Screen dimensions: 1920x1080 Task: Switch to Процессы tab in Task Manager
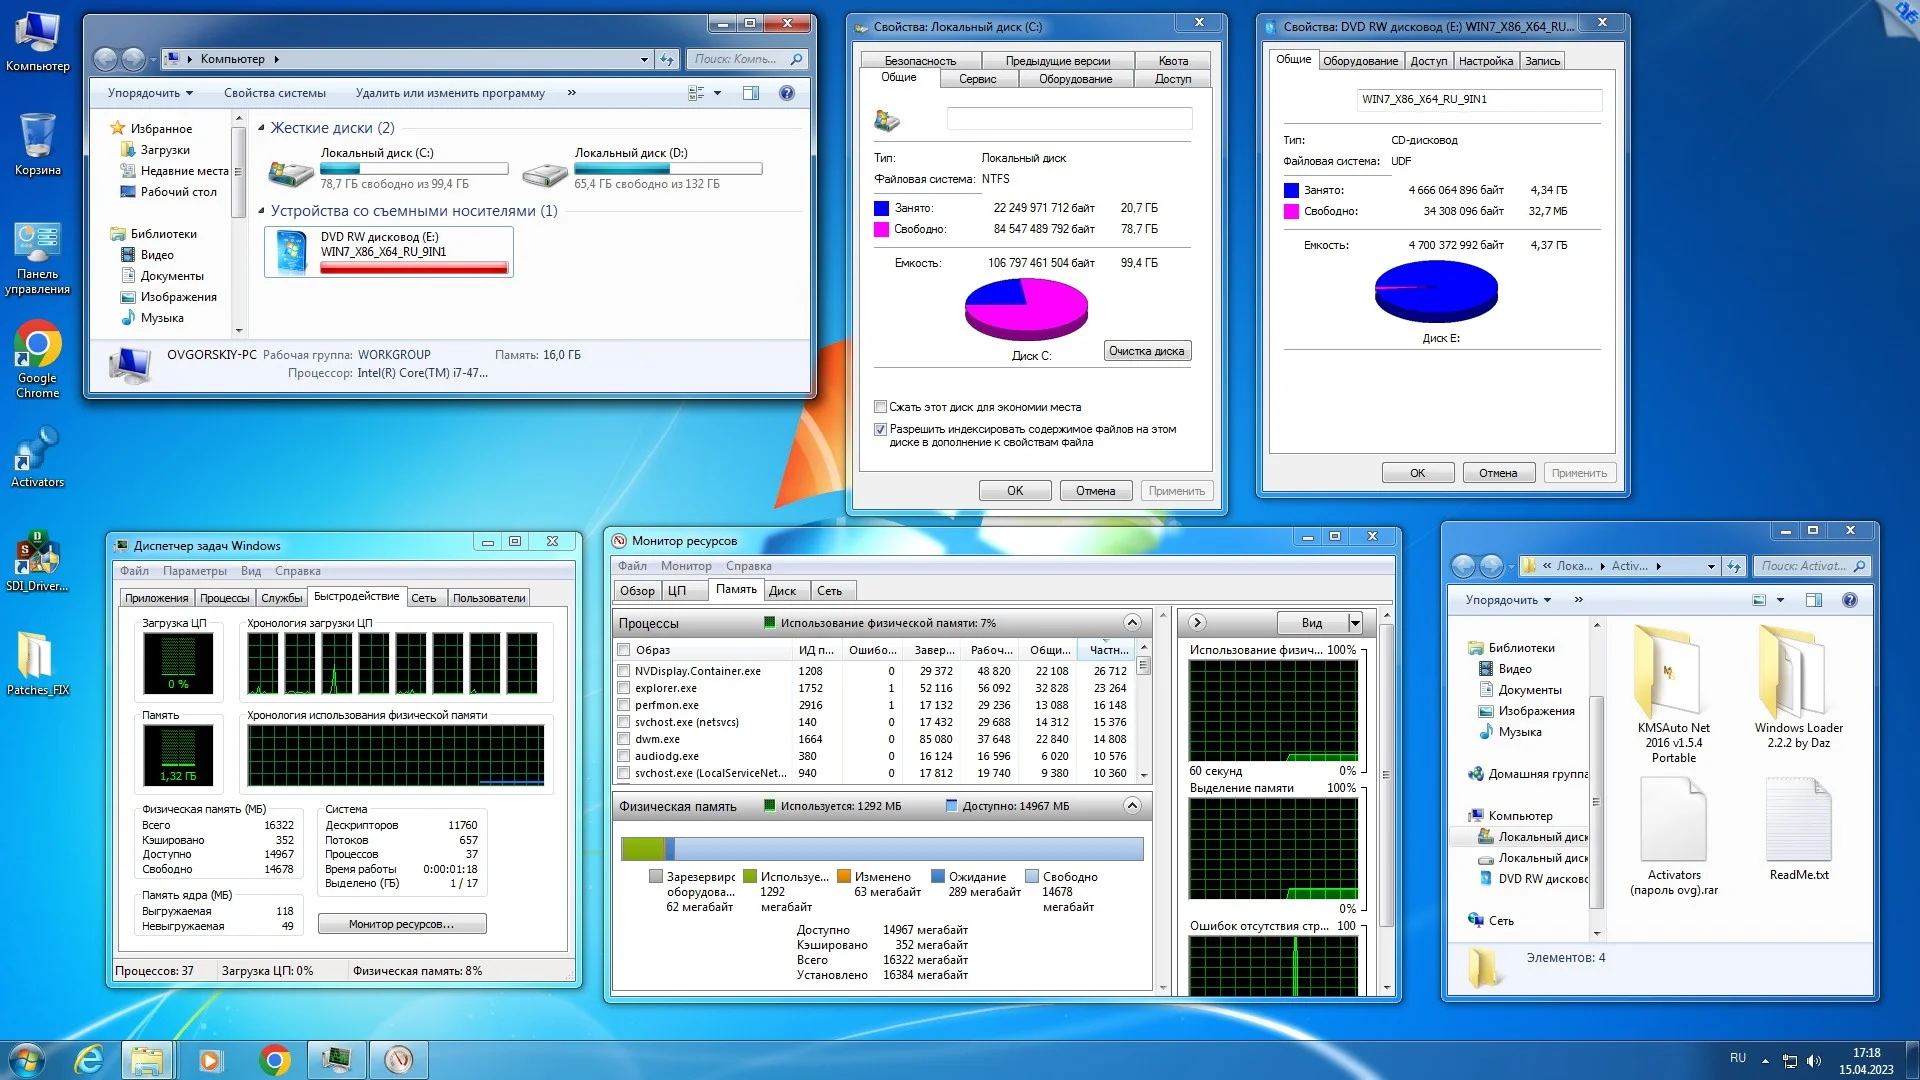[x=224, y=598]
